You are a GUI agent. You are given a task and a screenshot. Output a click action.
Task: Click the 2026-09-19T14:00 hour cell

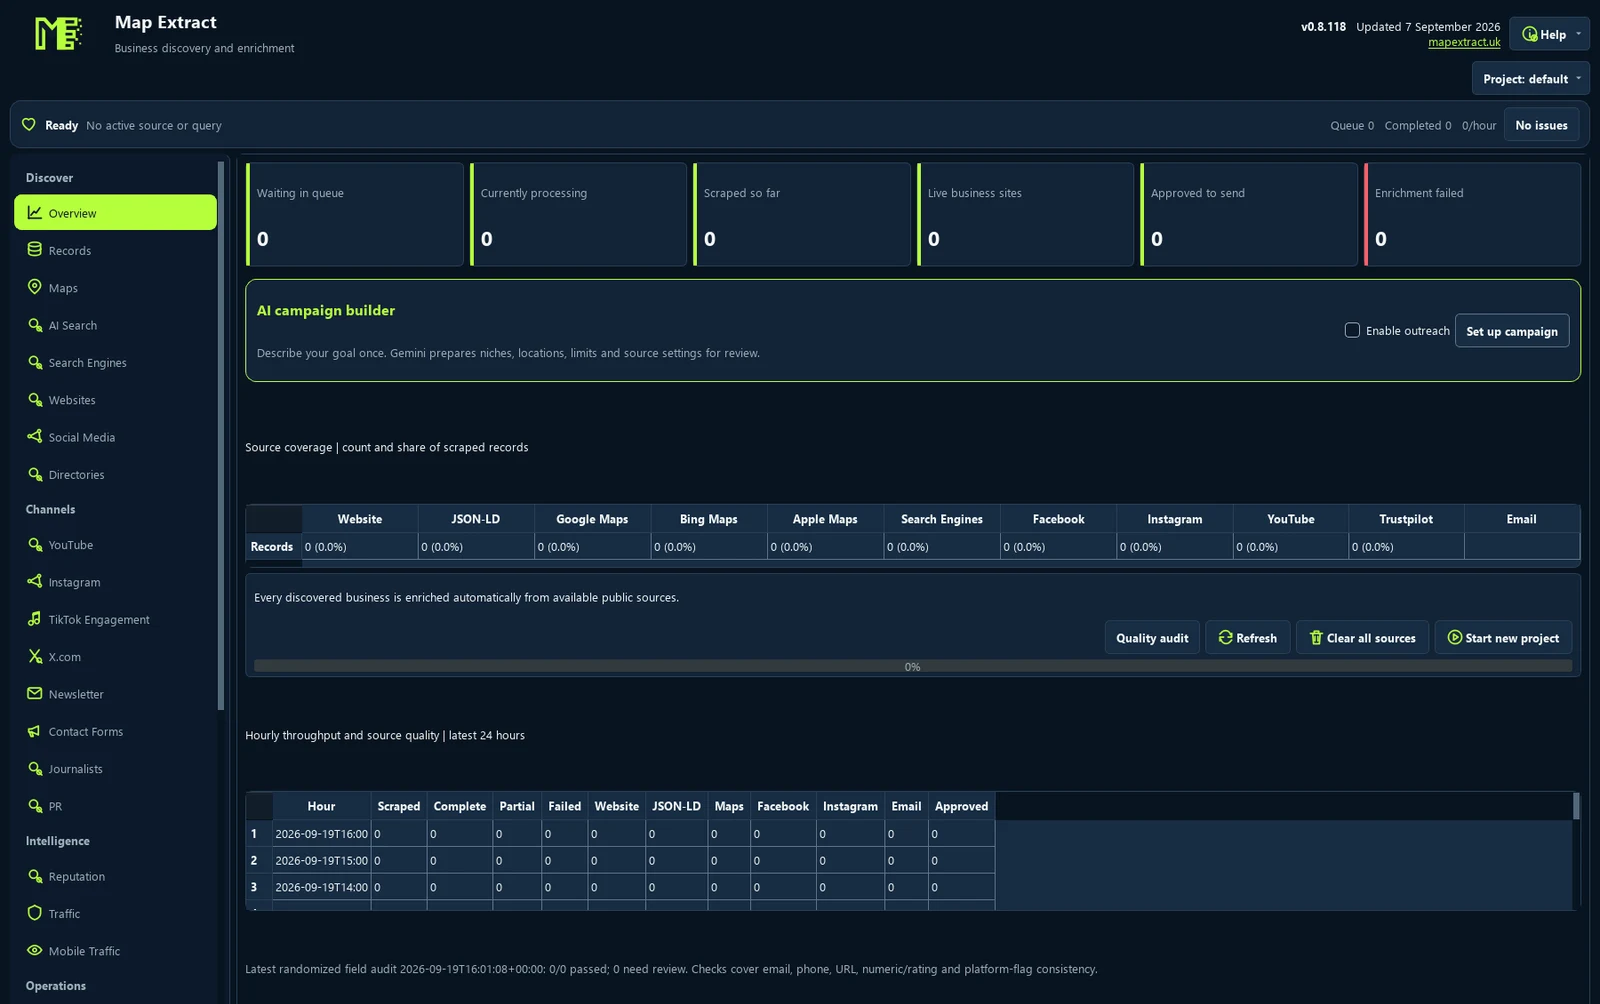coord(322,887)
